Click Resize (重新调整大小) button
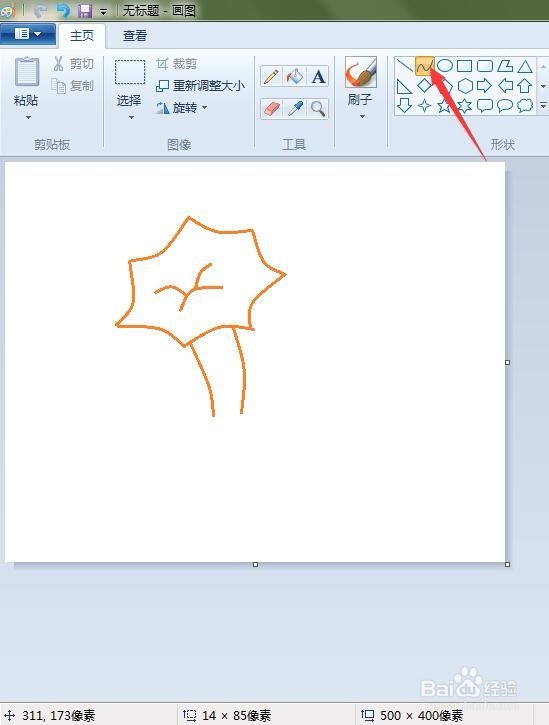The width and height of the screenshot is (549, 725). pyautogui.click(x=201, y=86)
